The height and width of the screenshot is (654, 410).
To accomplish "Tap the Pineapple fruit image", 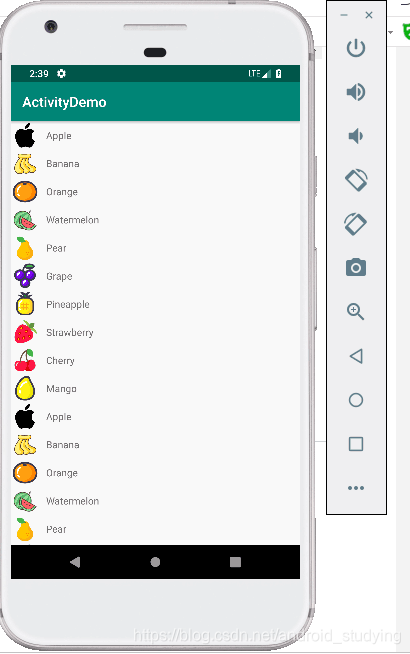I will [25, 304].
